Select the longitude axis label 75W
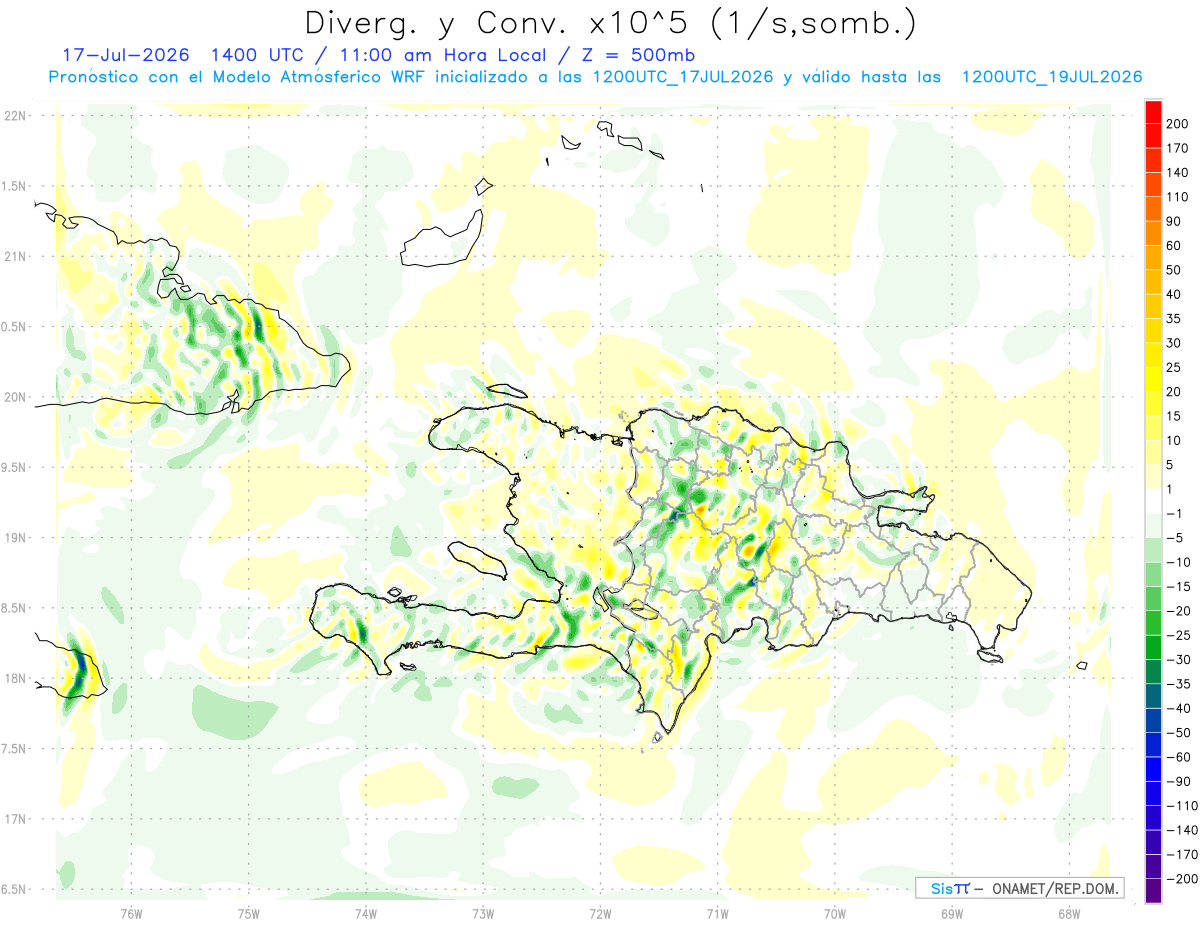Viewport: 1200px width, 927px height. [x=249, y=914]
